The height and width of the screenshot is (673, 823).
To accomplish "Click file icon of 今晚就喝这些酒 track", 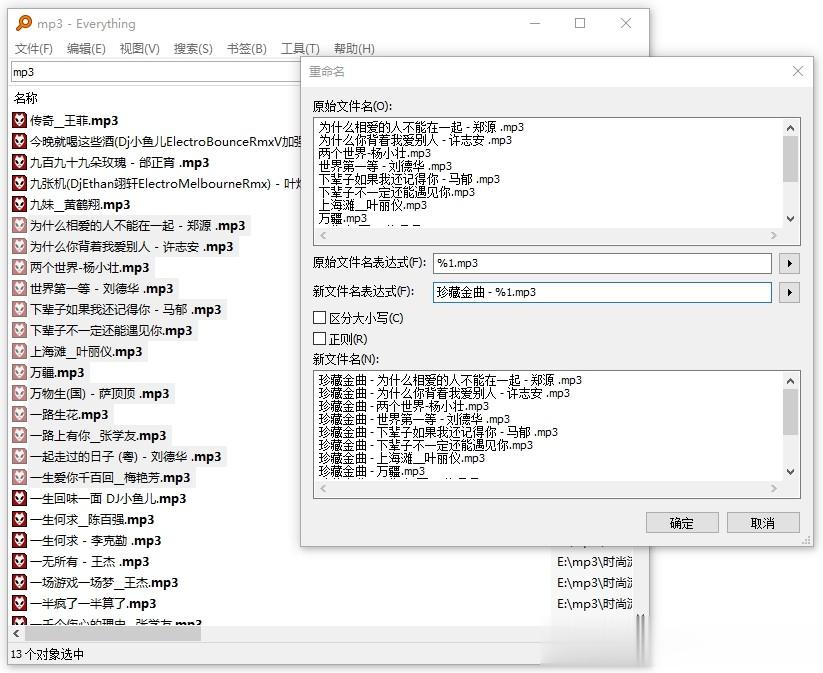I will (19, 141).
